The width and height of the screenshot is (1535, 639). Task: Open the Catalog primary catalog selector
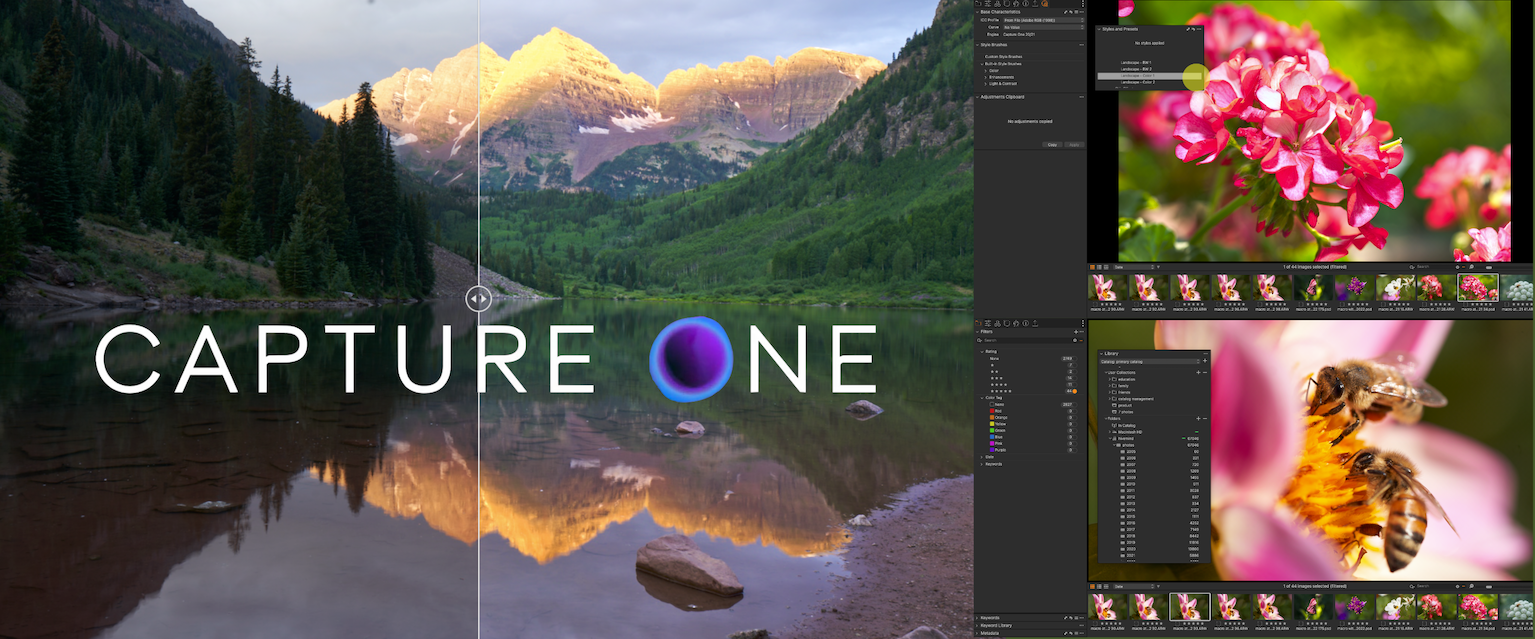(1149, 361)
